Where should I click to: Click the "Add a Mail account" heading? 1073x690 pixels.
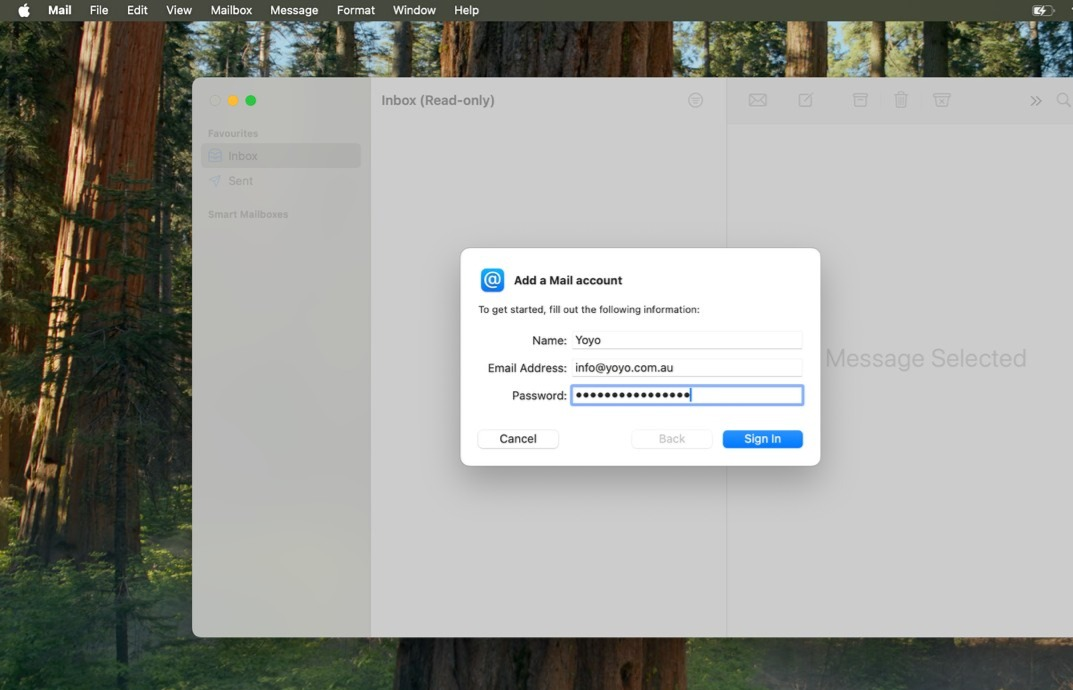pyautogui.click(x=568, y=280)
